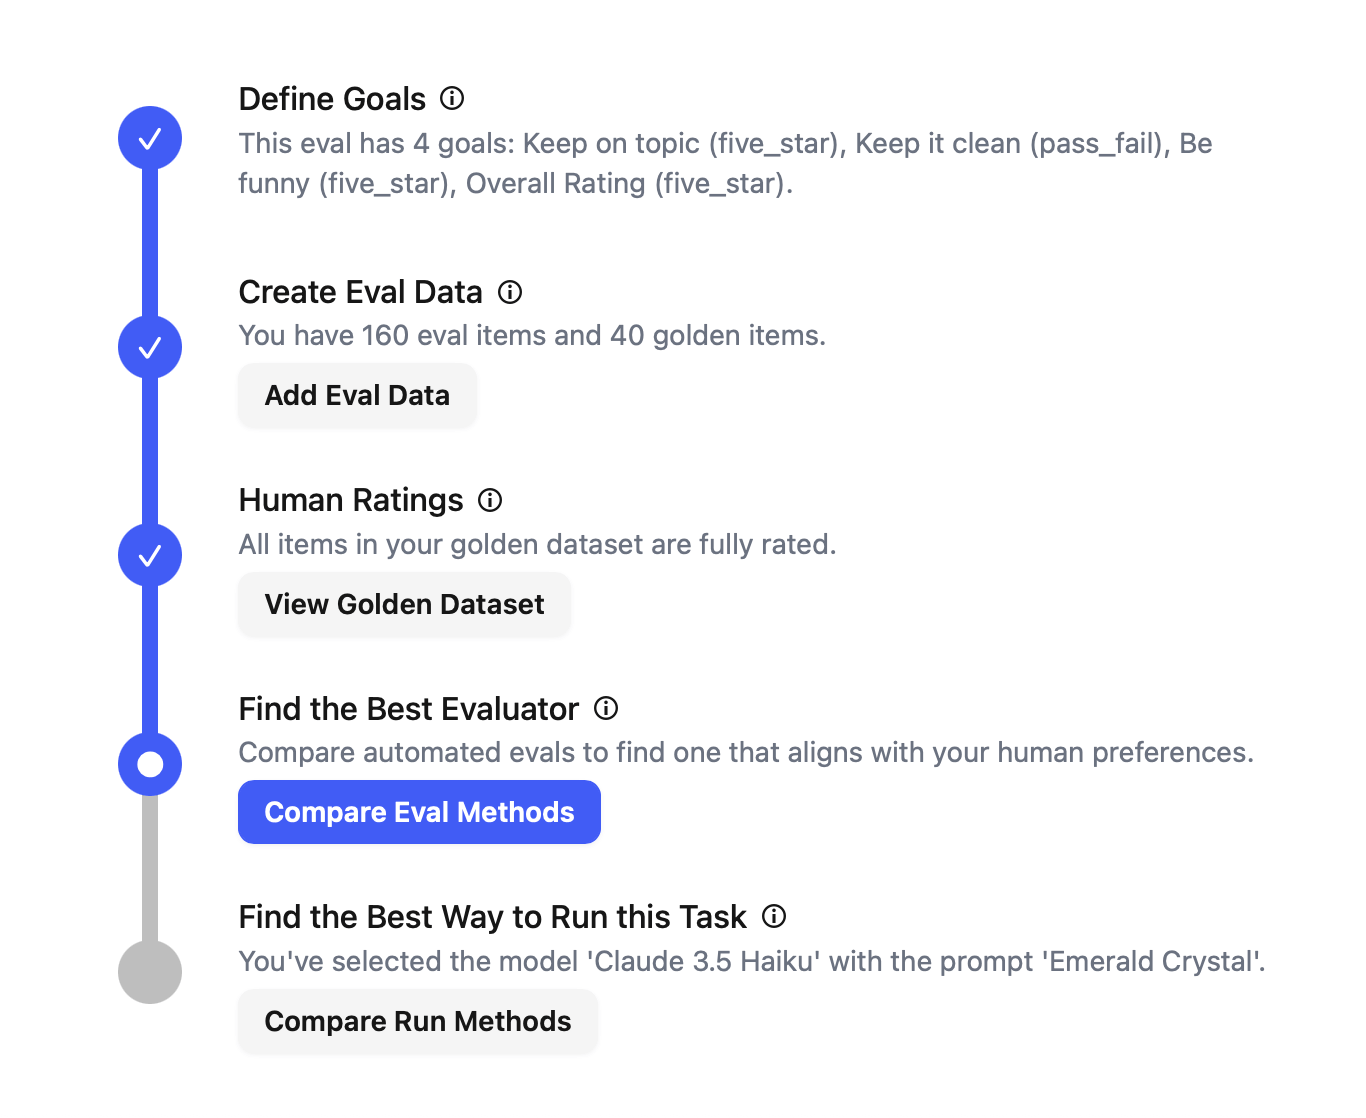Select the Human Ratings section title
The image size is (1366, 1118).
point(350,500)
